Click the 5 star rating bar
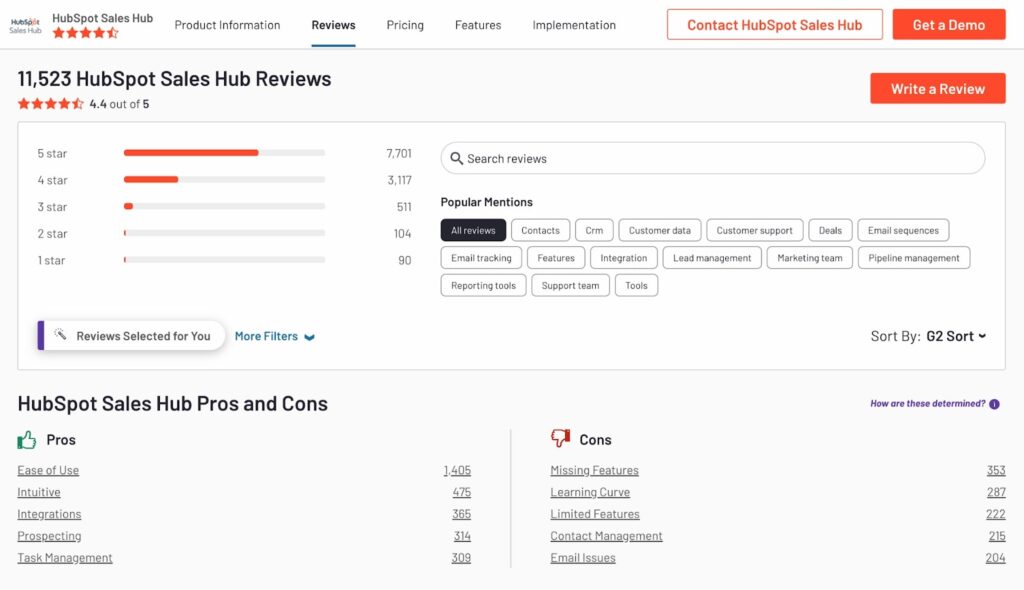The height and width of the screenshot is (590, 1024). click(x=224, y=153)
